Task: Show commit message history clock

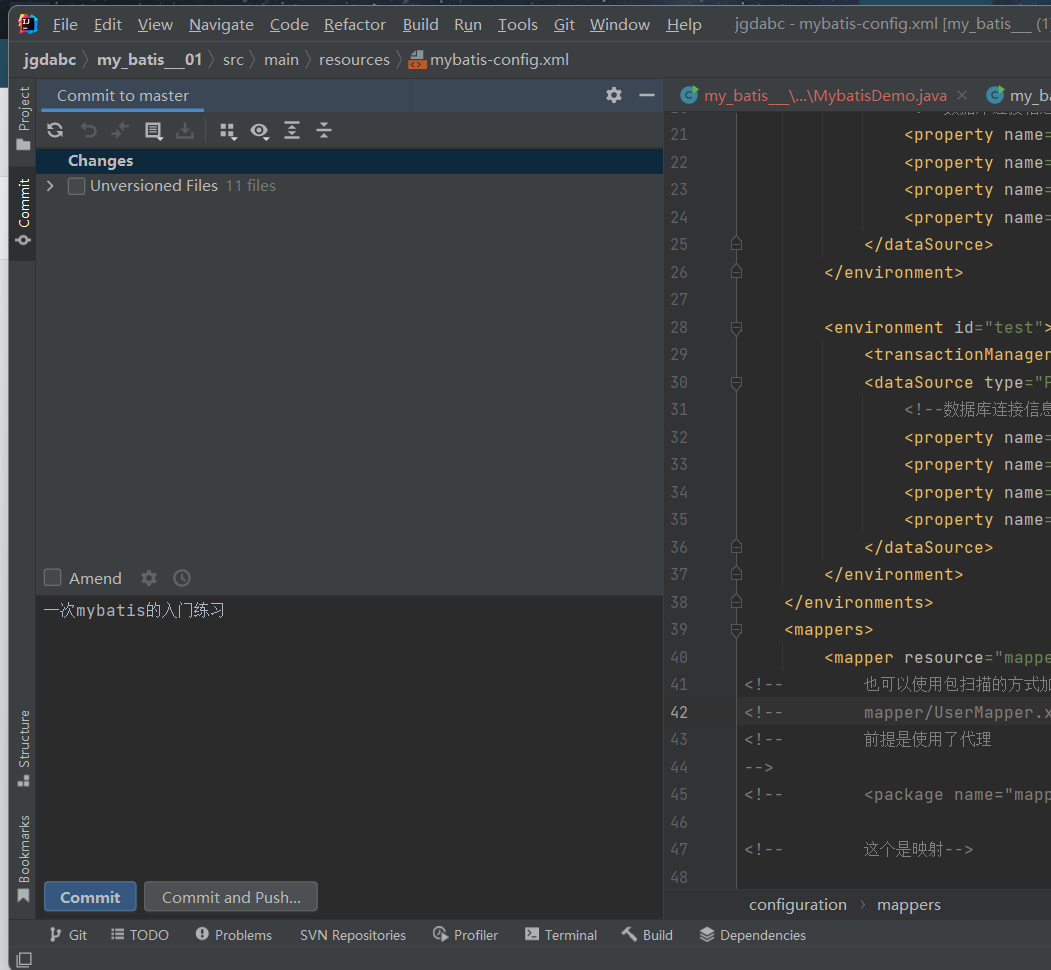Action: click(182, 578)
